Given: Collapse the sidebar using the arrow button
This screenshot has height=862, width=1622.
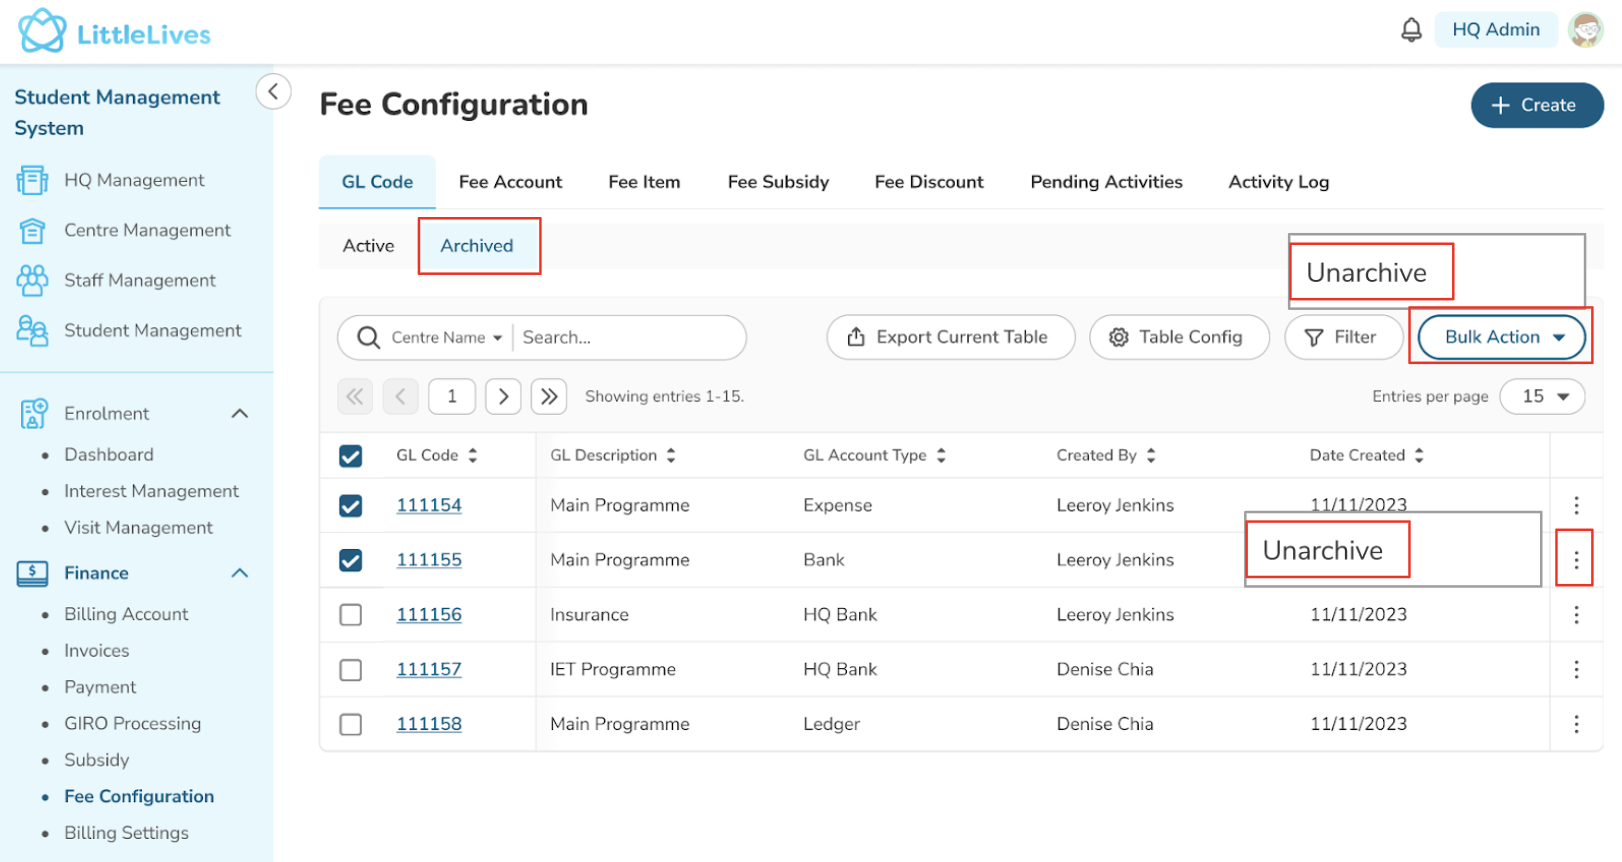Looking at the screenshot, I should coord(273,91).
